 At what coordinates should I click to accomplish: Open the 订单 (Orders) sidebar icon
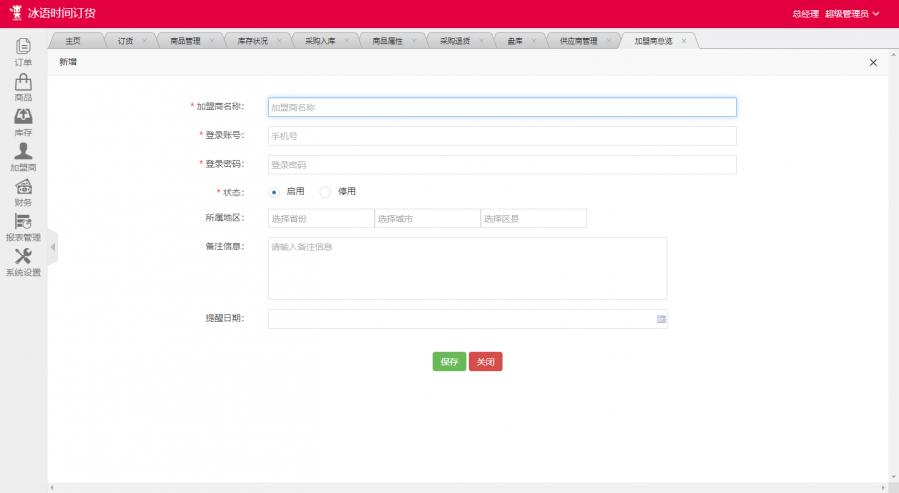click(23, 47)
